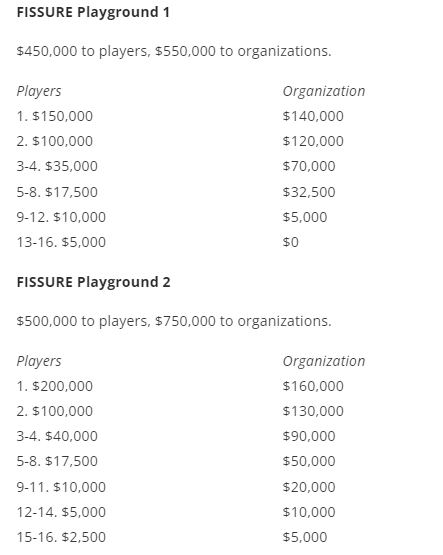Click the 1. $150,000 player prize
443x555 pixels.
(x=55, y=116)
